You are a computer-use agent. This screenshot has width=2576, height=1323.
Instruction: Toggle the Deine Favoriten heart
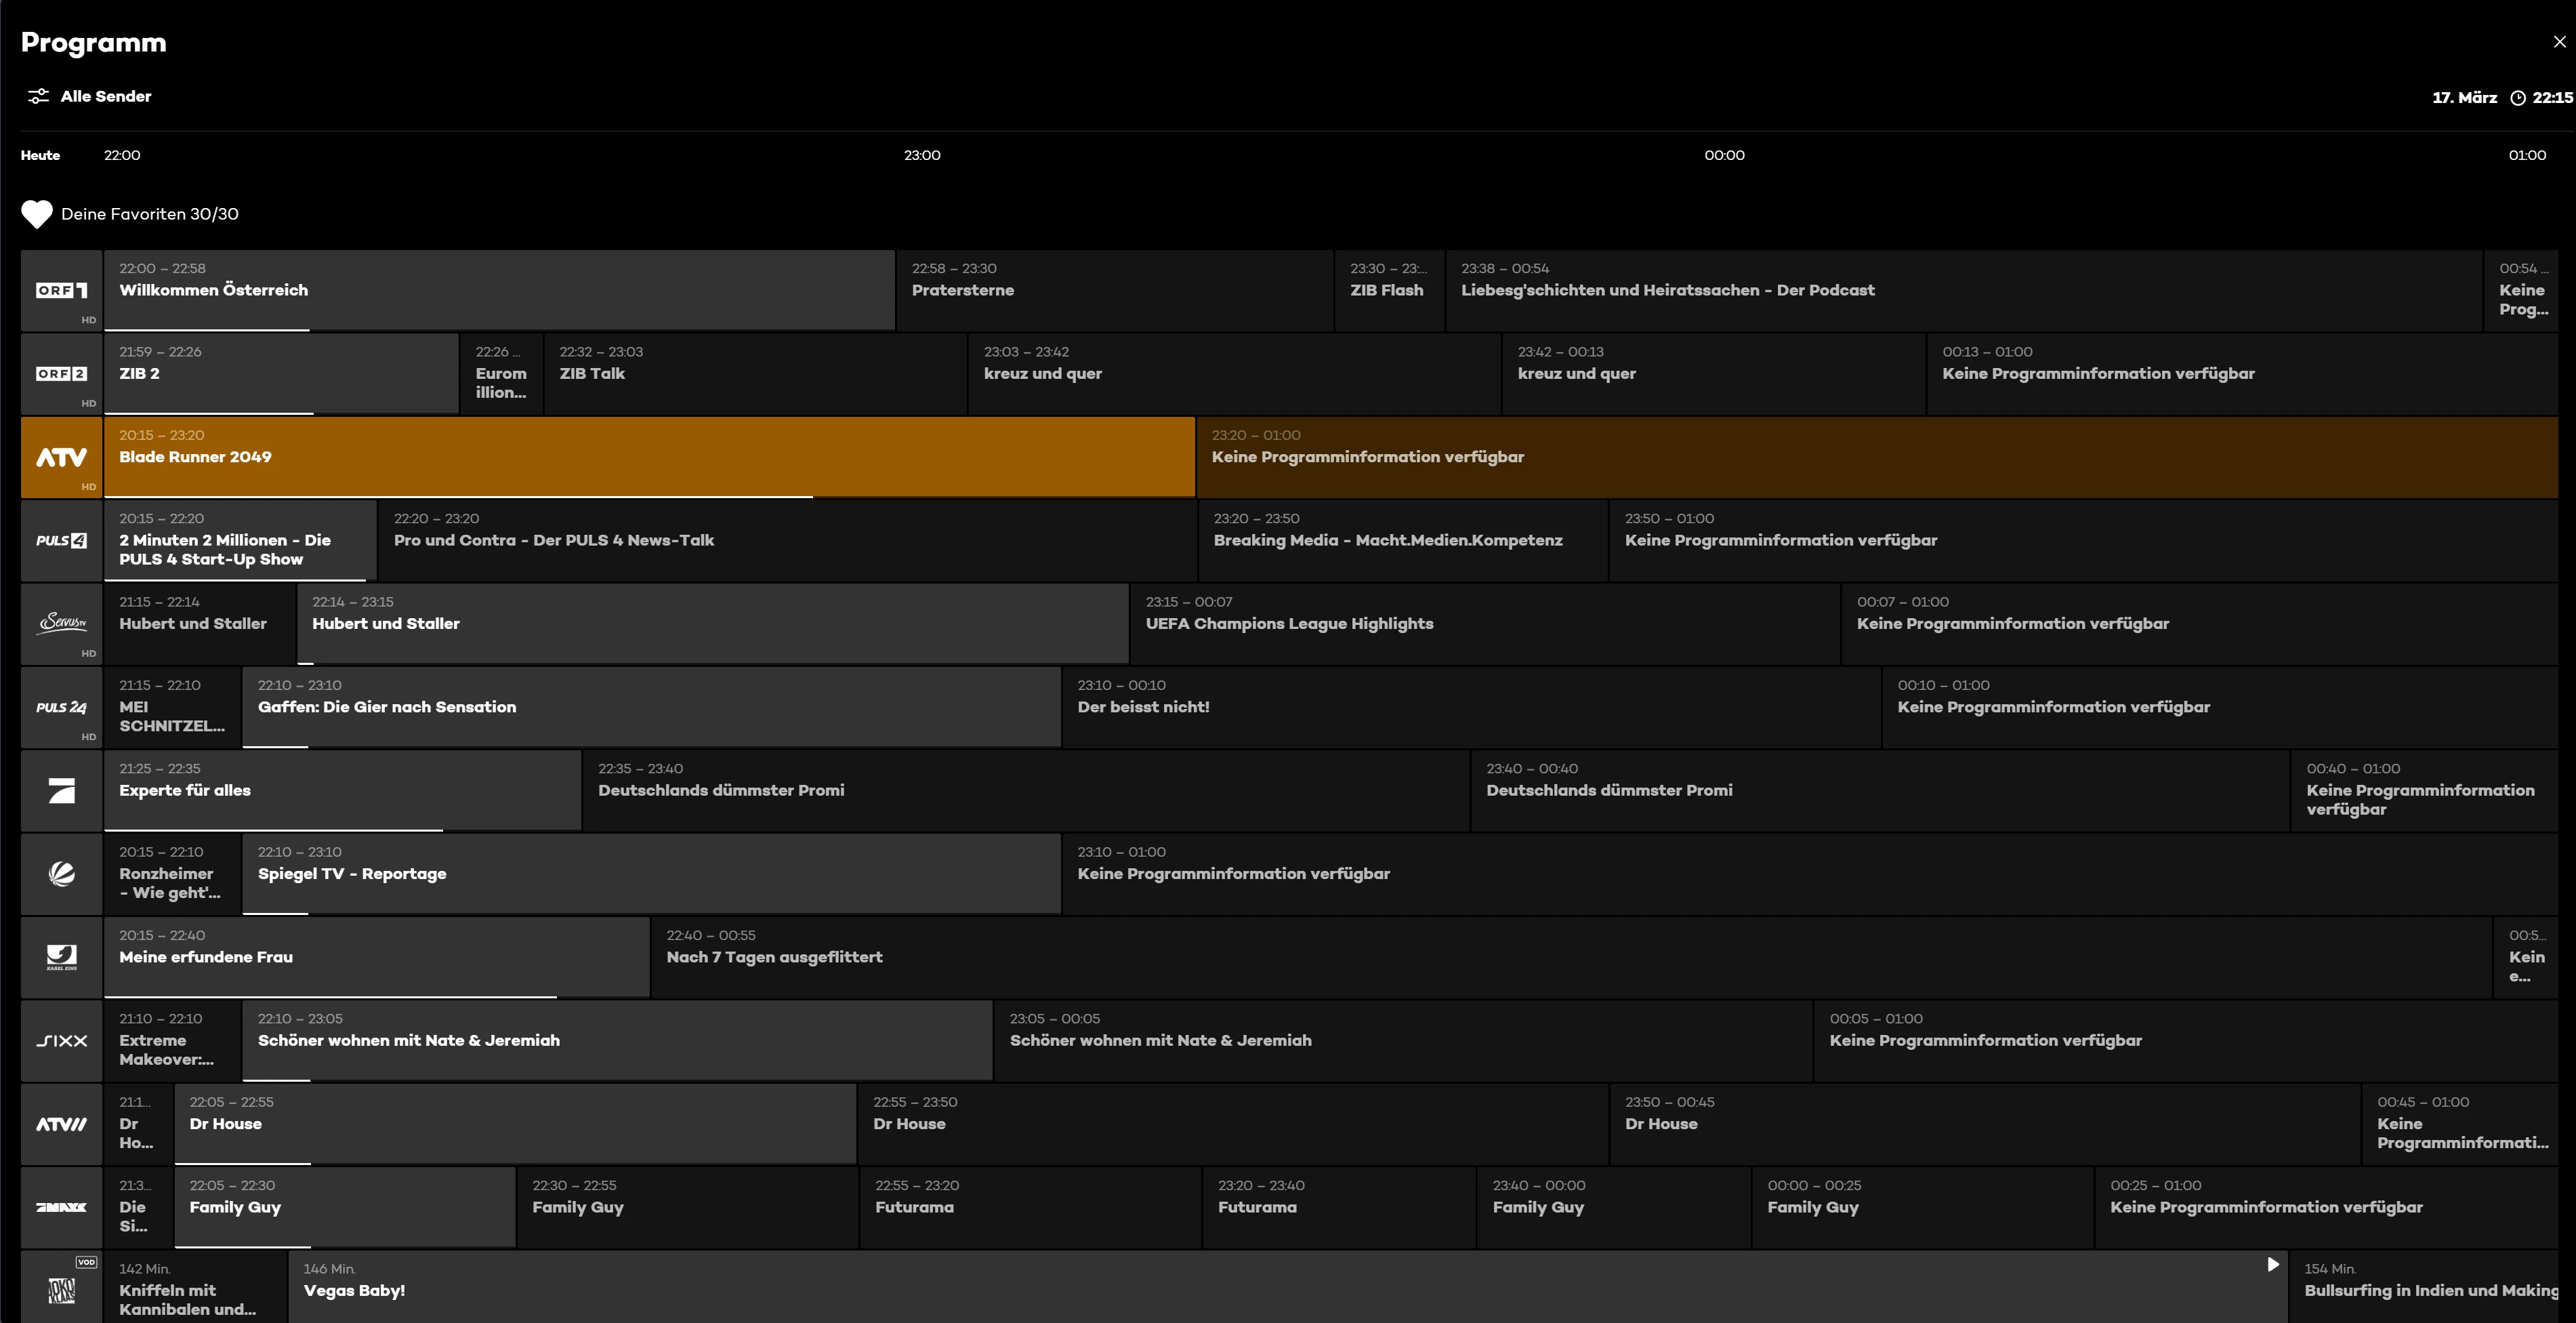[x=37, y=214]
